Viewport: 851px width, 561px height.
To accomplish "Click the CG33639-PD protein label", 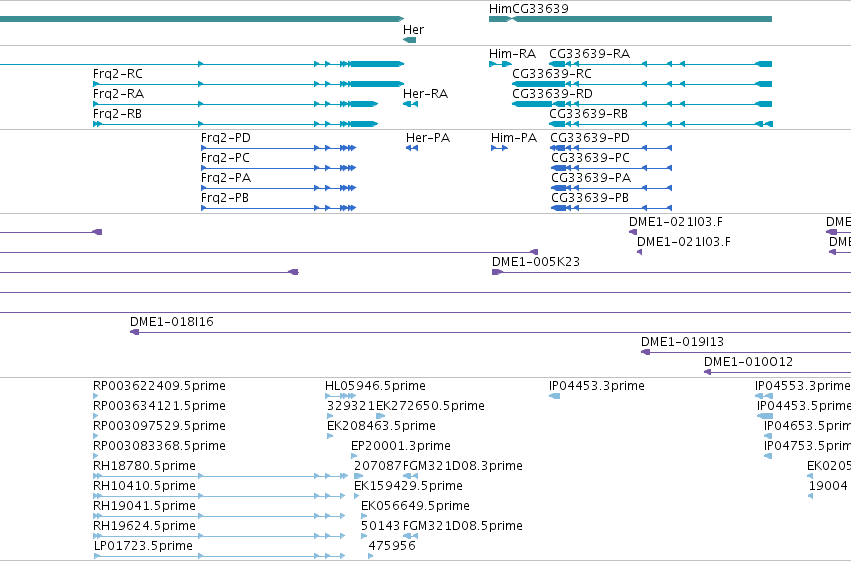I will (590, 138).
